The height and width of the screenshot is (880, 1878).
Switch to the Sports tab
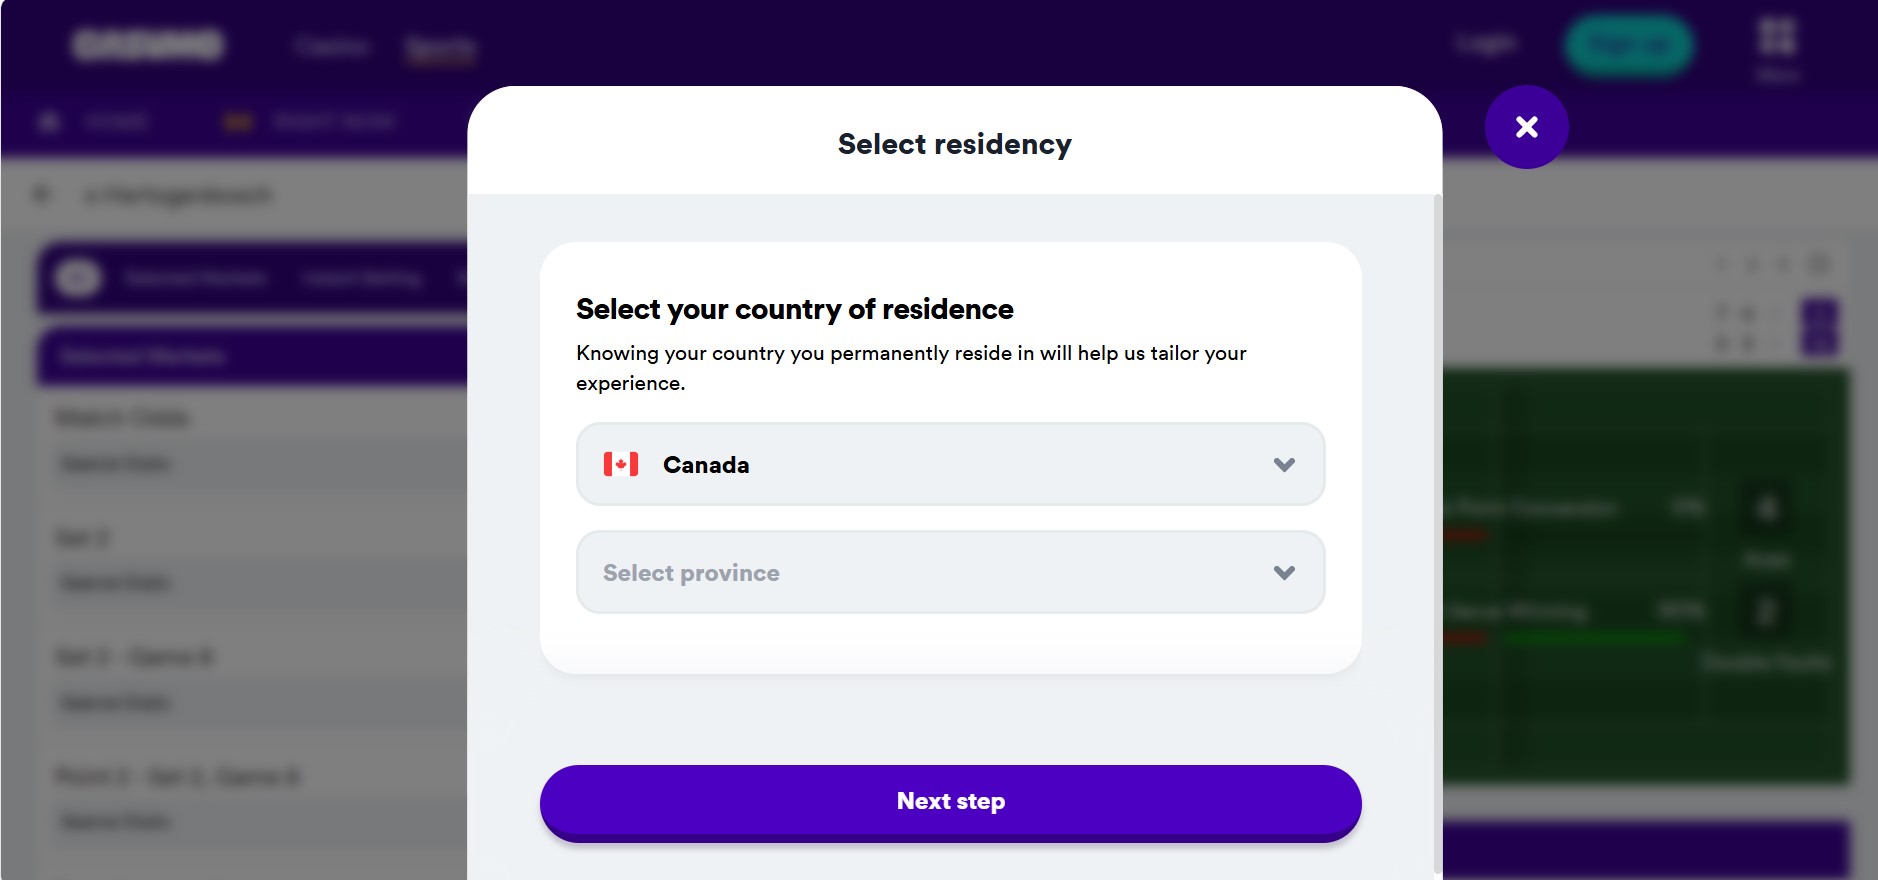pos(440,47)
